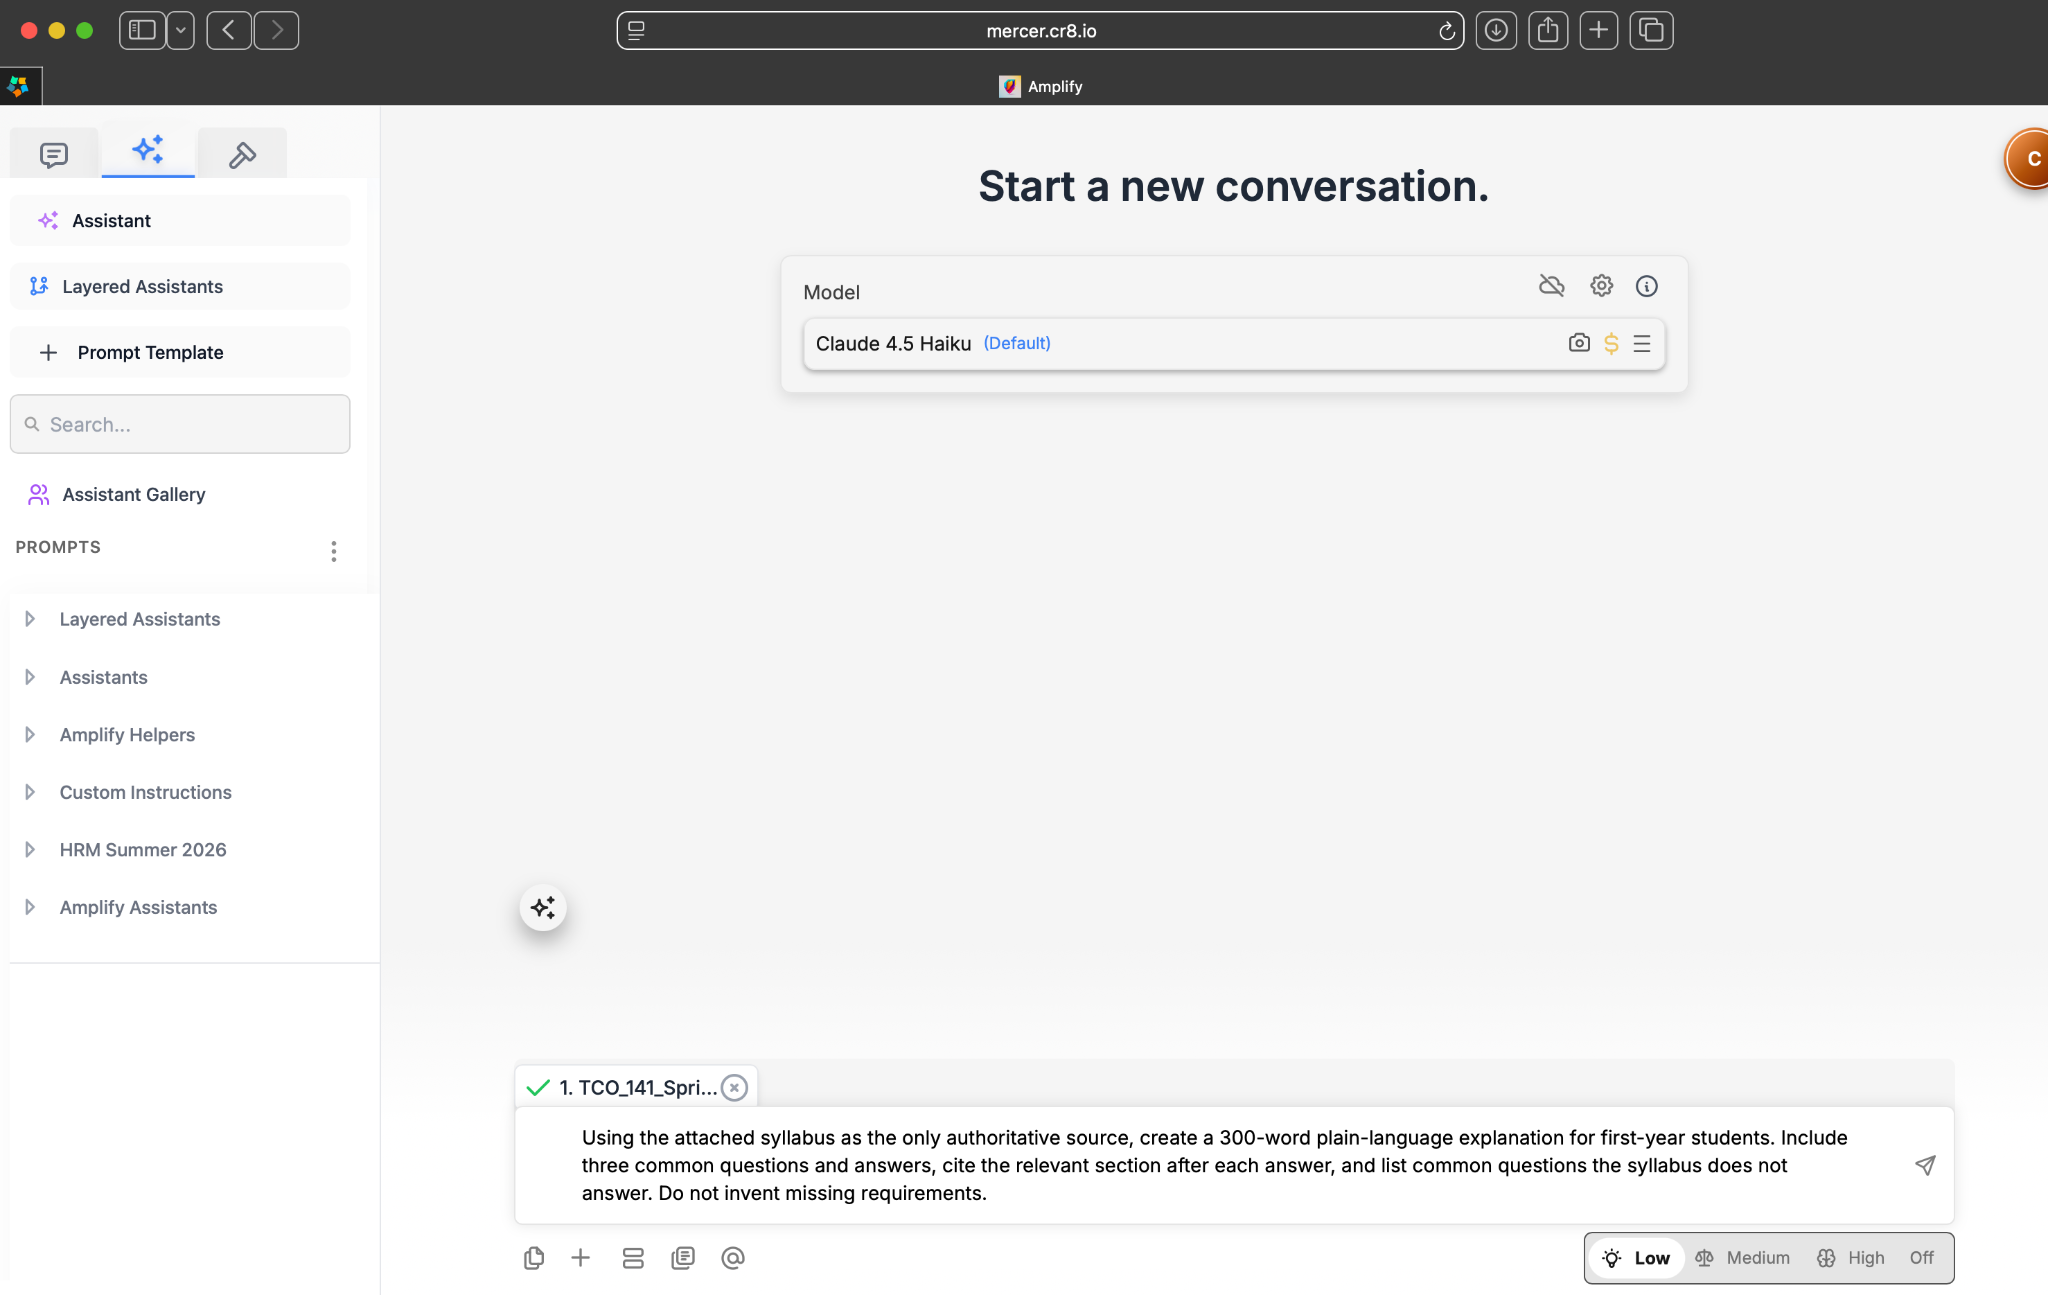2048x1295 pixels.
Task: Click the attach files icon
Action: (534, 1258)
